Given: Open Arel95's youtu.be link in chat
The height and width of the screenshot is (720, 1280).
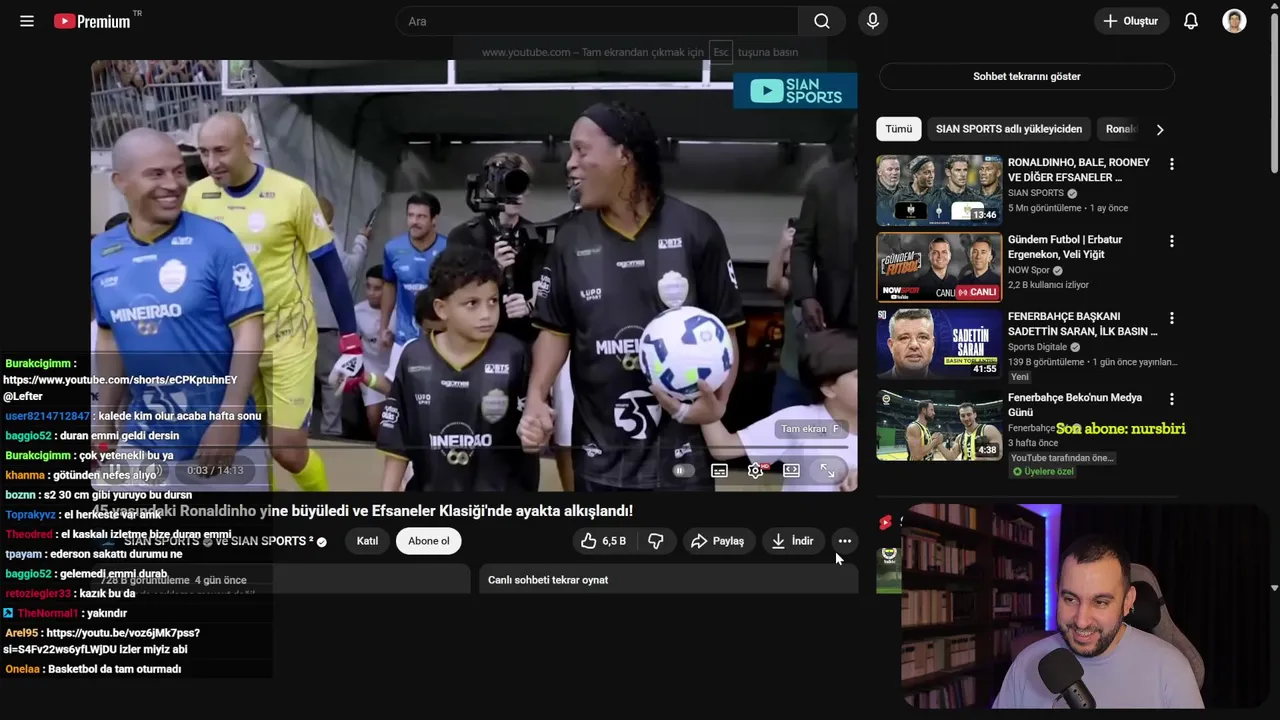Looking at the screenshot, I should pos(102,641).
